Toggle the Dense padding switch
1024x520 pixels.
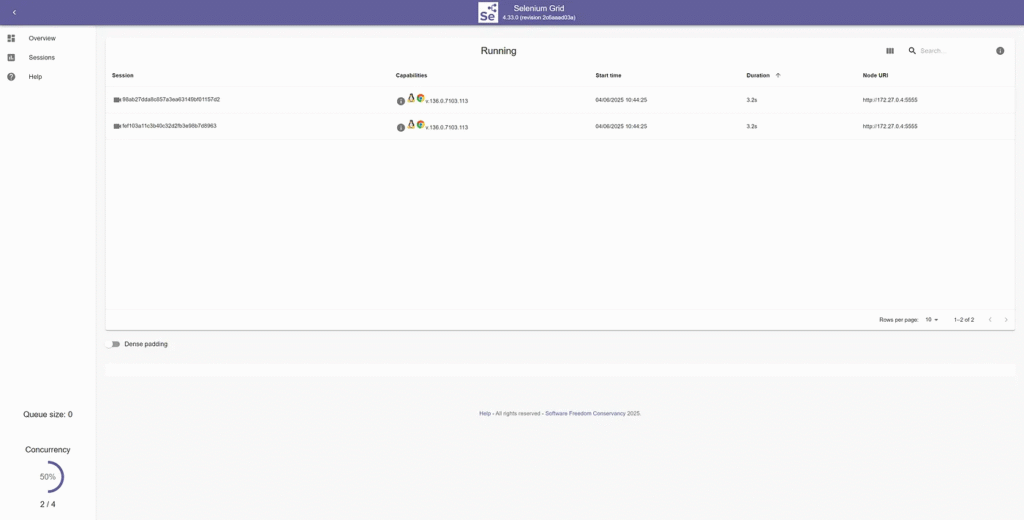[x=113, y=344]
